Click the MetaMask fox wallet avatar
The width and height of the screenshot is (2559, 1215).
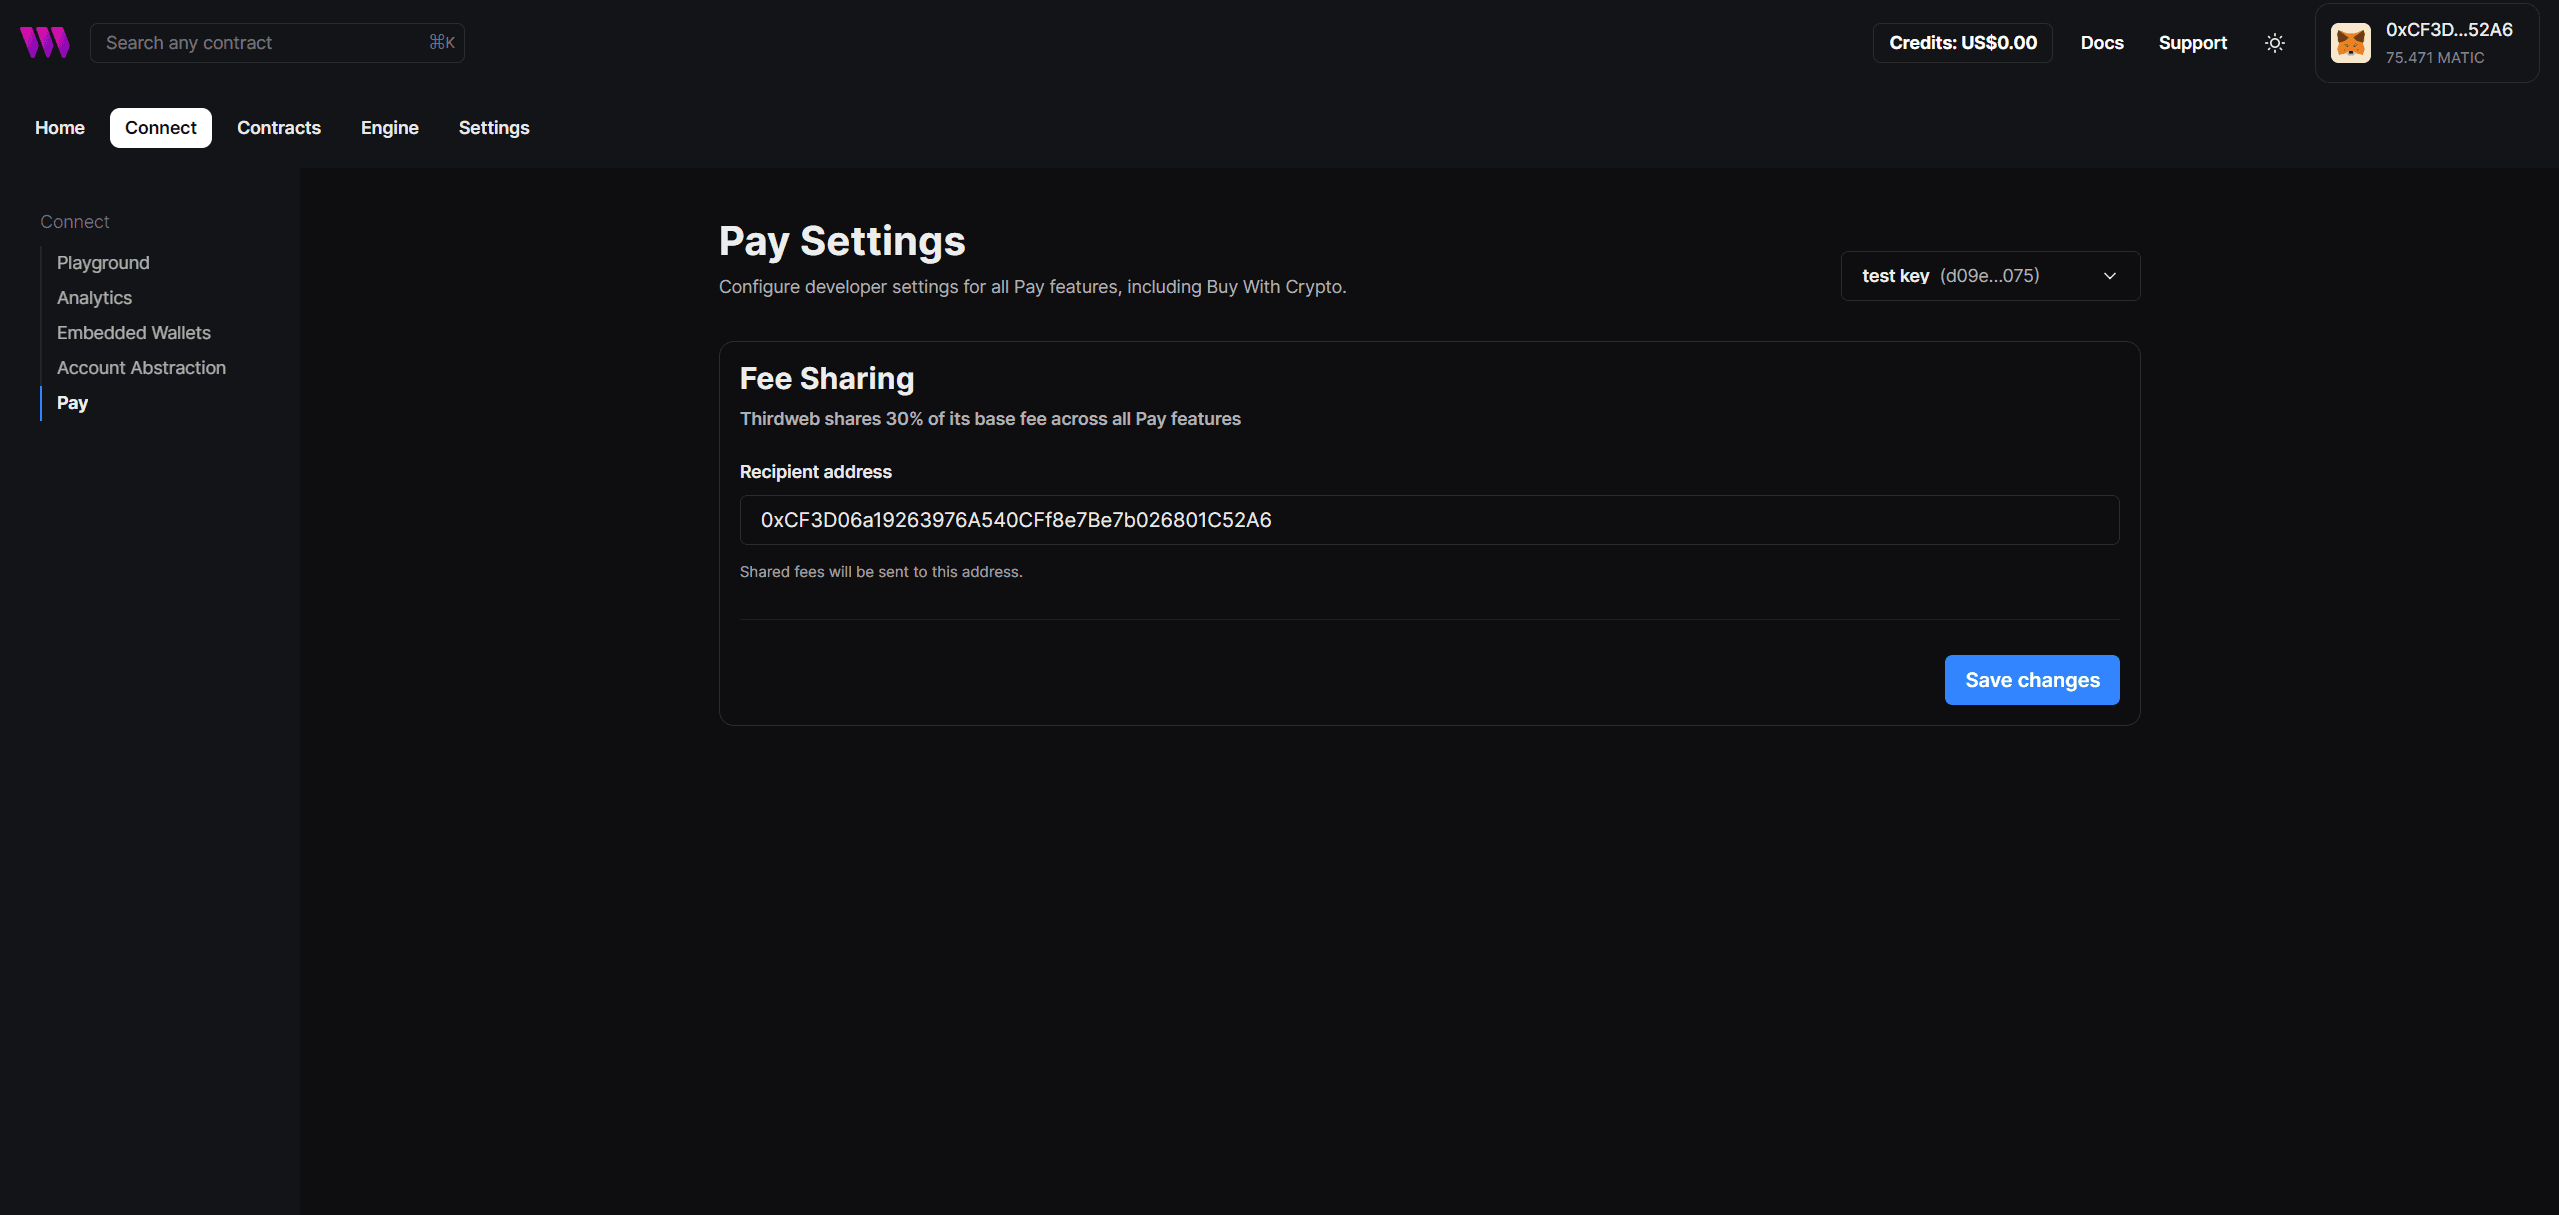click(x=2350, y=43)
